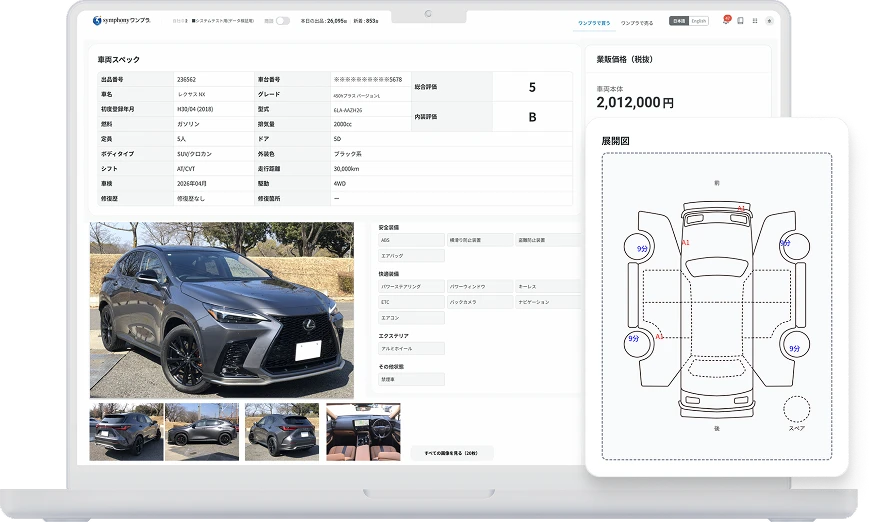Viewport: 882px width, 522px height.
Task: Click the 禁煙車 tag
Action: pos(411,380)
